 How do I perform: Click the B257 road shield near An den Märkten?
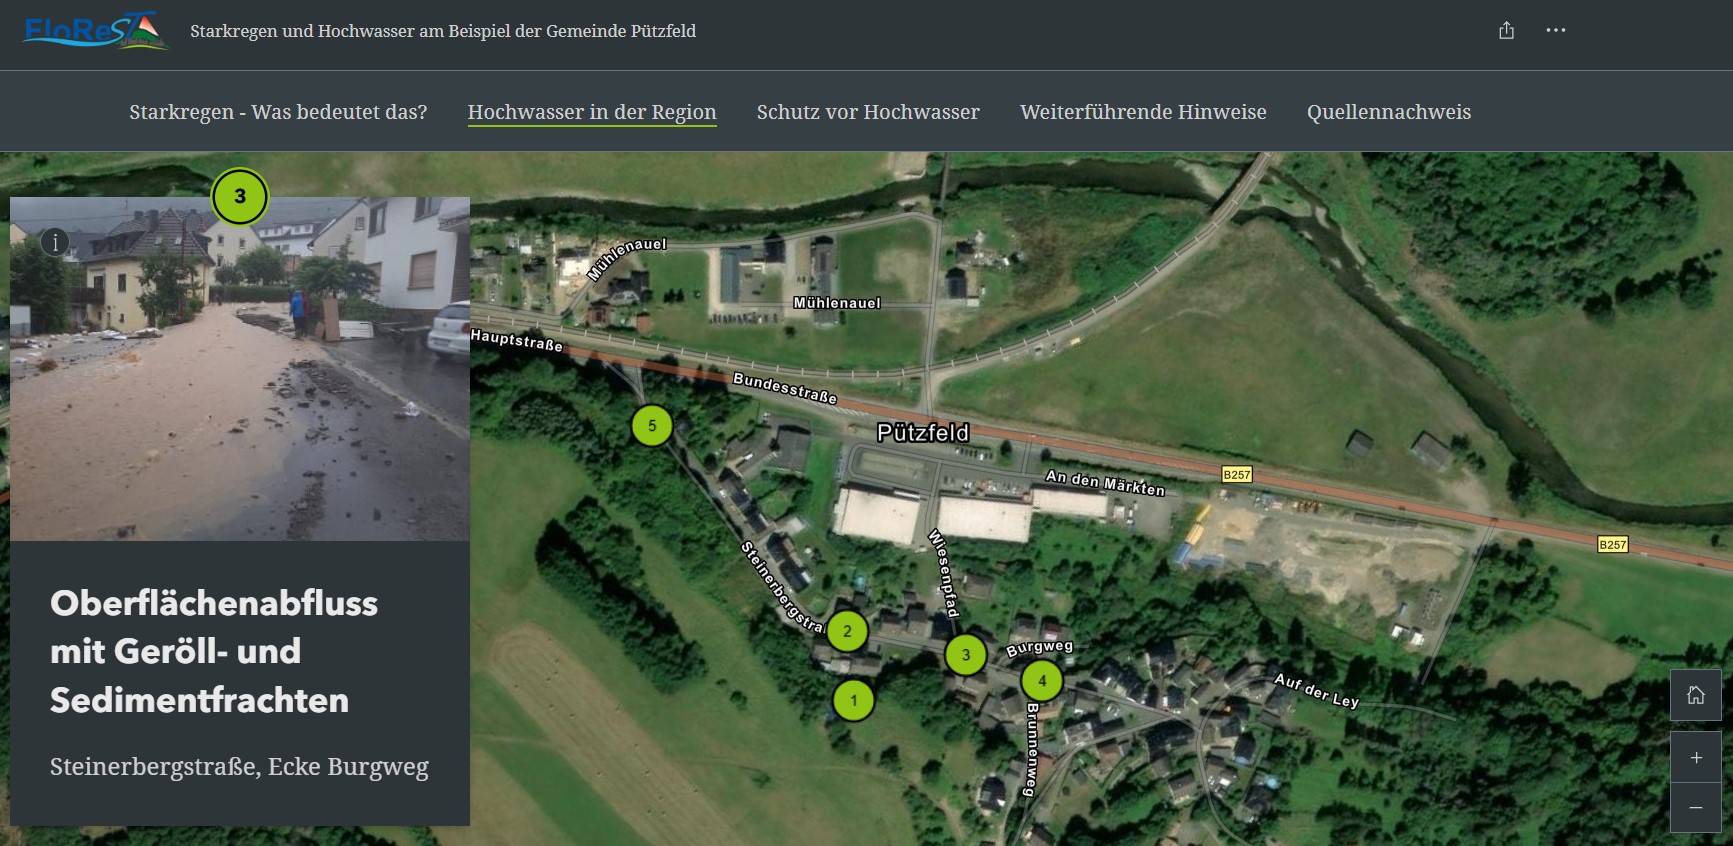[1237, 475]
